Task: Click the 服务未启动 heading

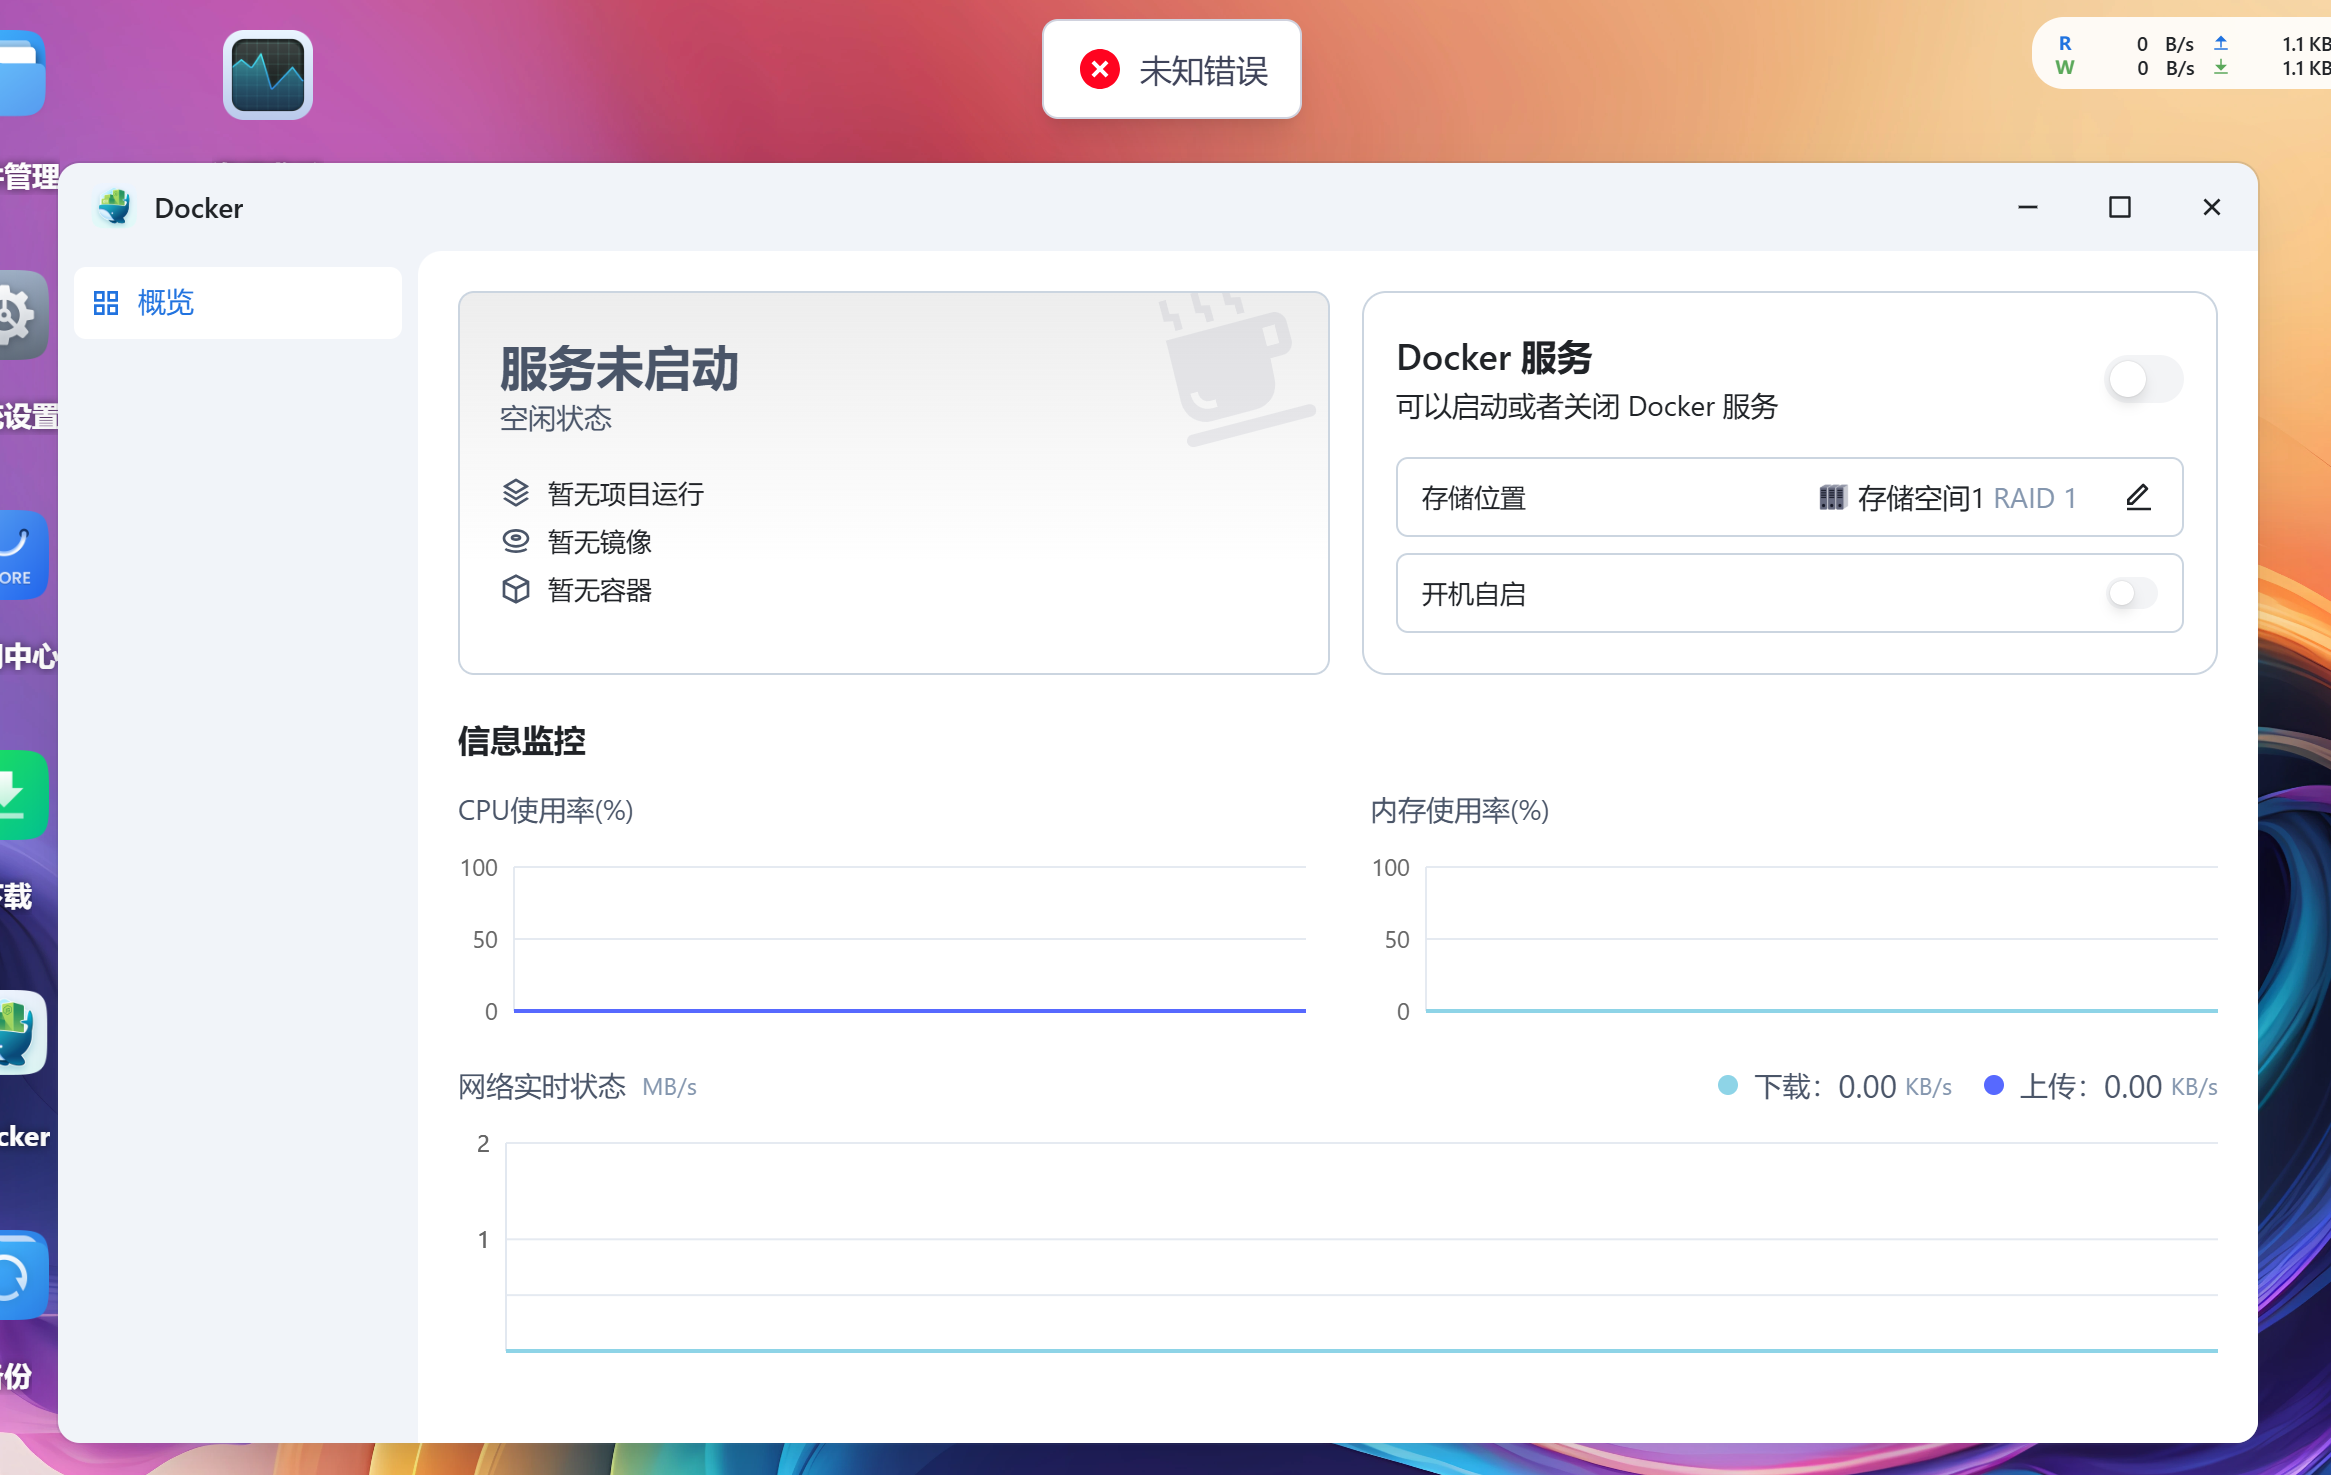Action: 620,369
